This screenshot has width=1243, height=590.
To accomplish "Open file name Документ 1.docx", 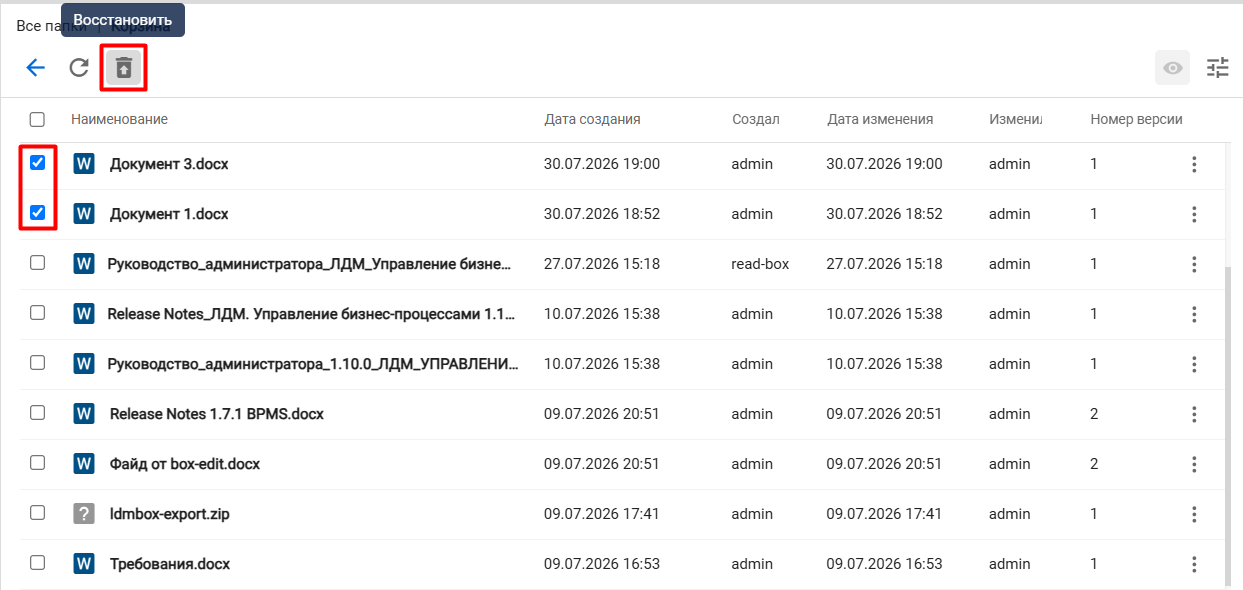I will pyautogui.click(x=169, y=214).
